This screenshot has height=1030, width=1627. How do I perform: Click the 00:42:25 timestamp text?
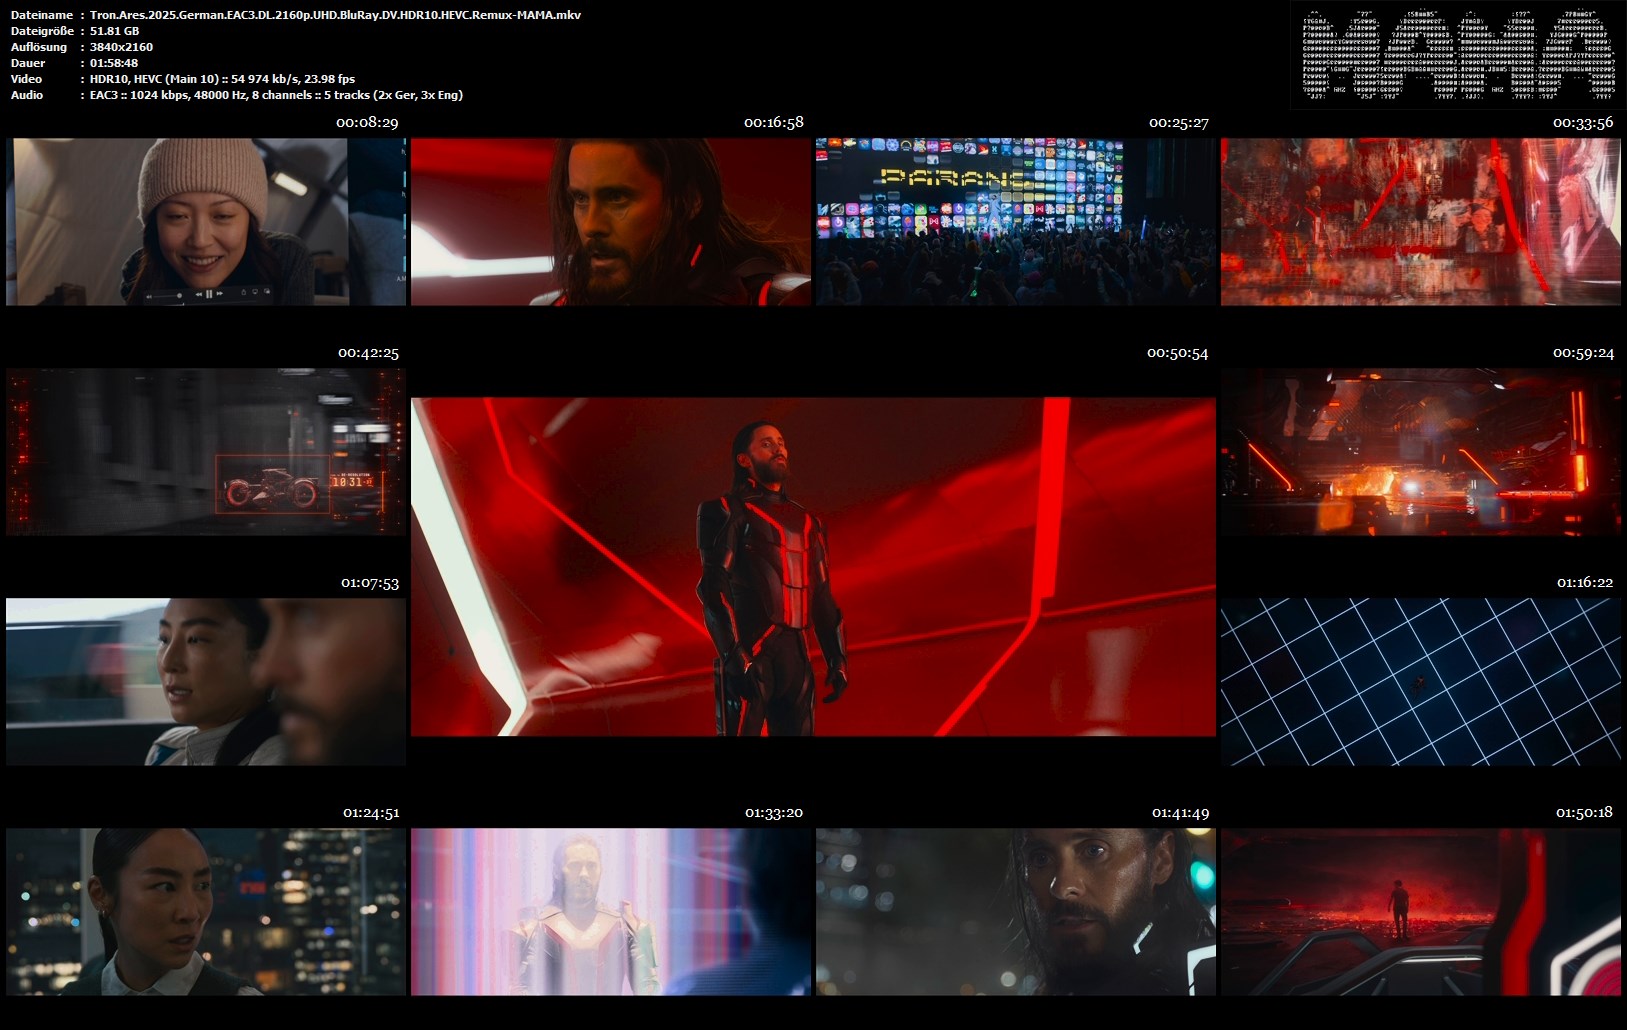(368, 353)
